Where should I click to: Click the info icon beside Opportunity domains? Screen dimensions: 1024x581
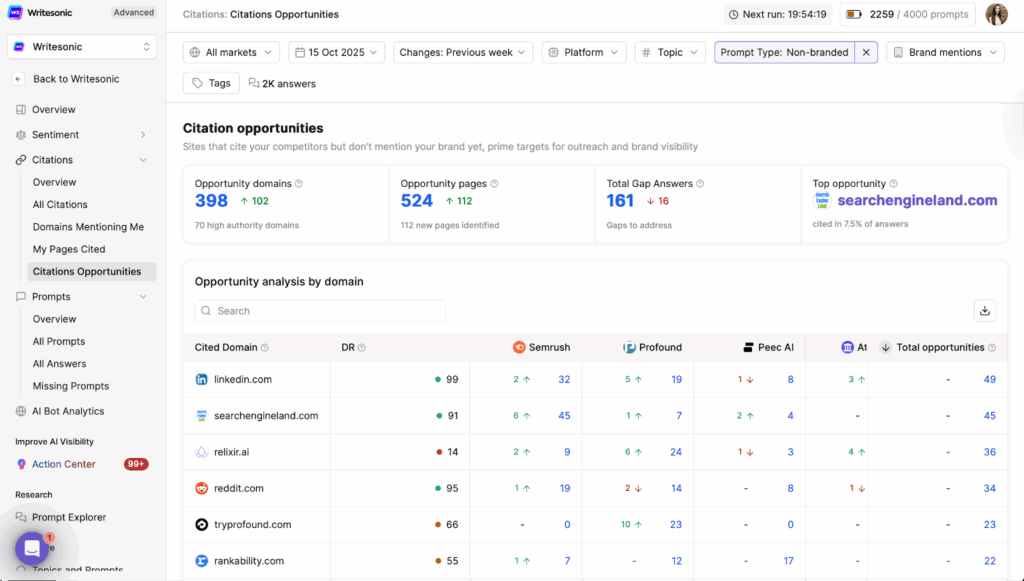tap(299, 184)
